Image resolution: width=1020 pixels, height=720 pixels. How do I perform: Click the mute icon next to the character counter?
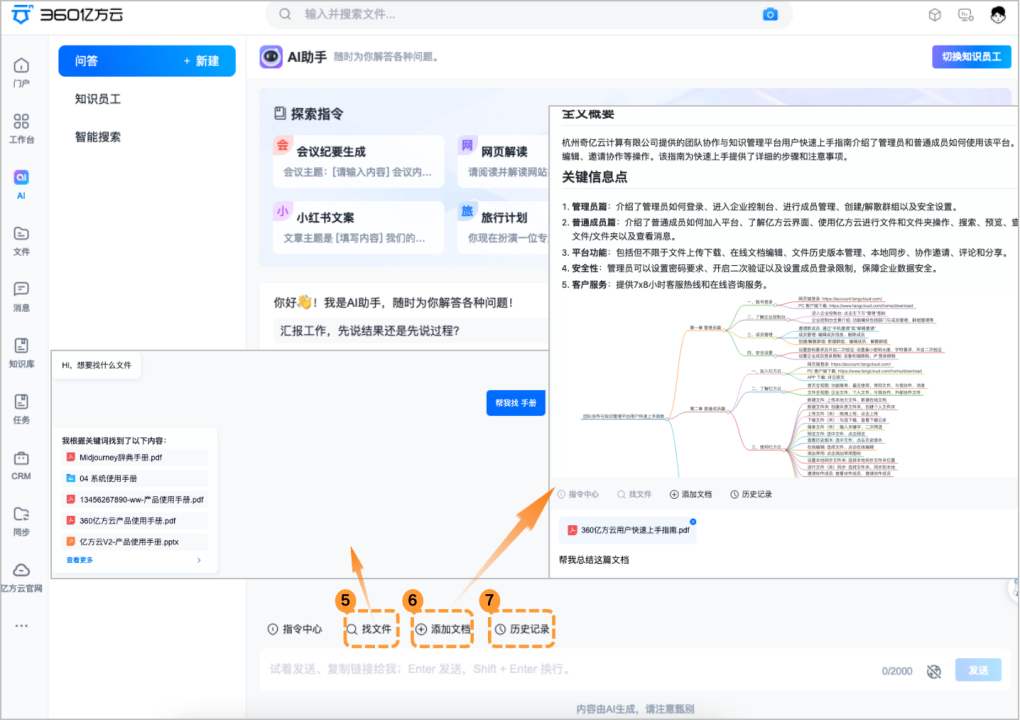pyautogui.click(x=934, y=671)
